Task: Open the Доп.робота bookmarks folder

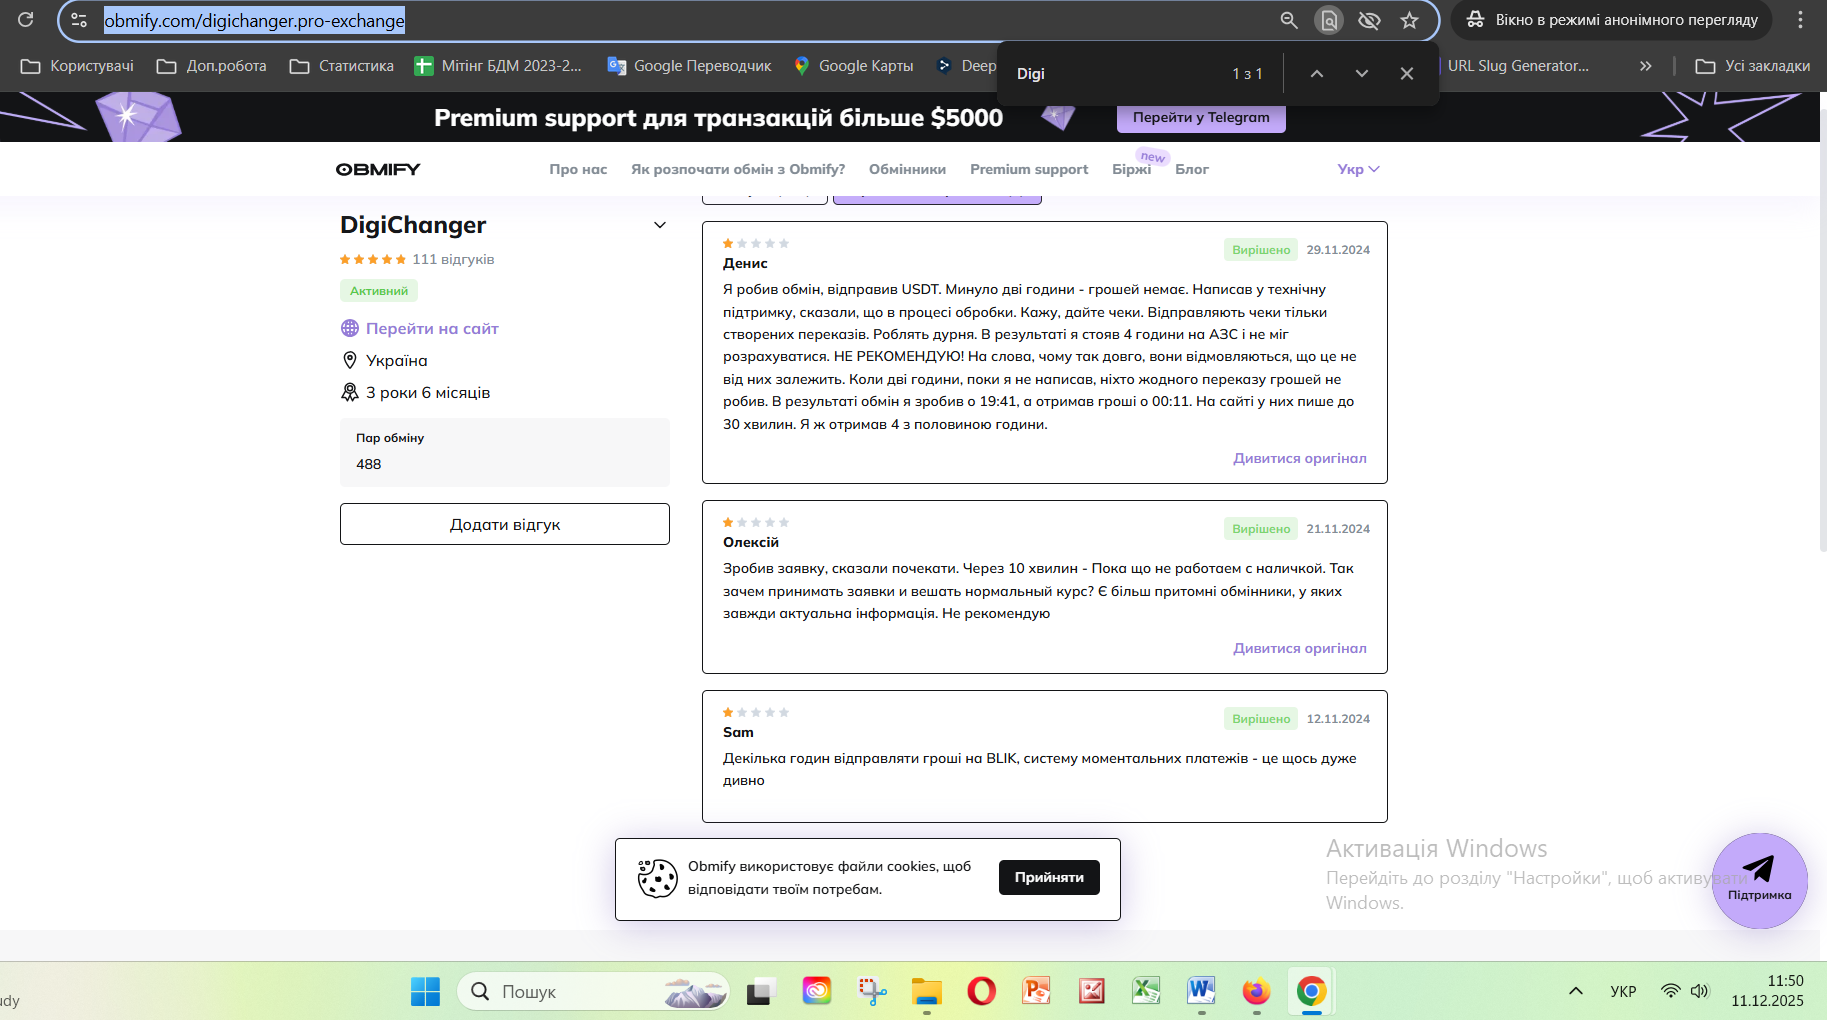Action: pyautogui.click(x=212, y=66)
